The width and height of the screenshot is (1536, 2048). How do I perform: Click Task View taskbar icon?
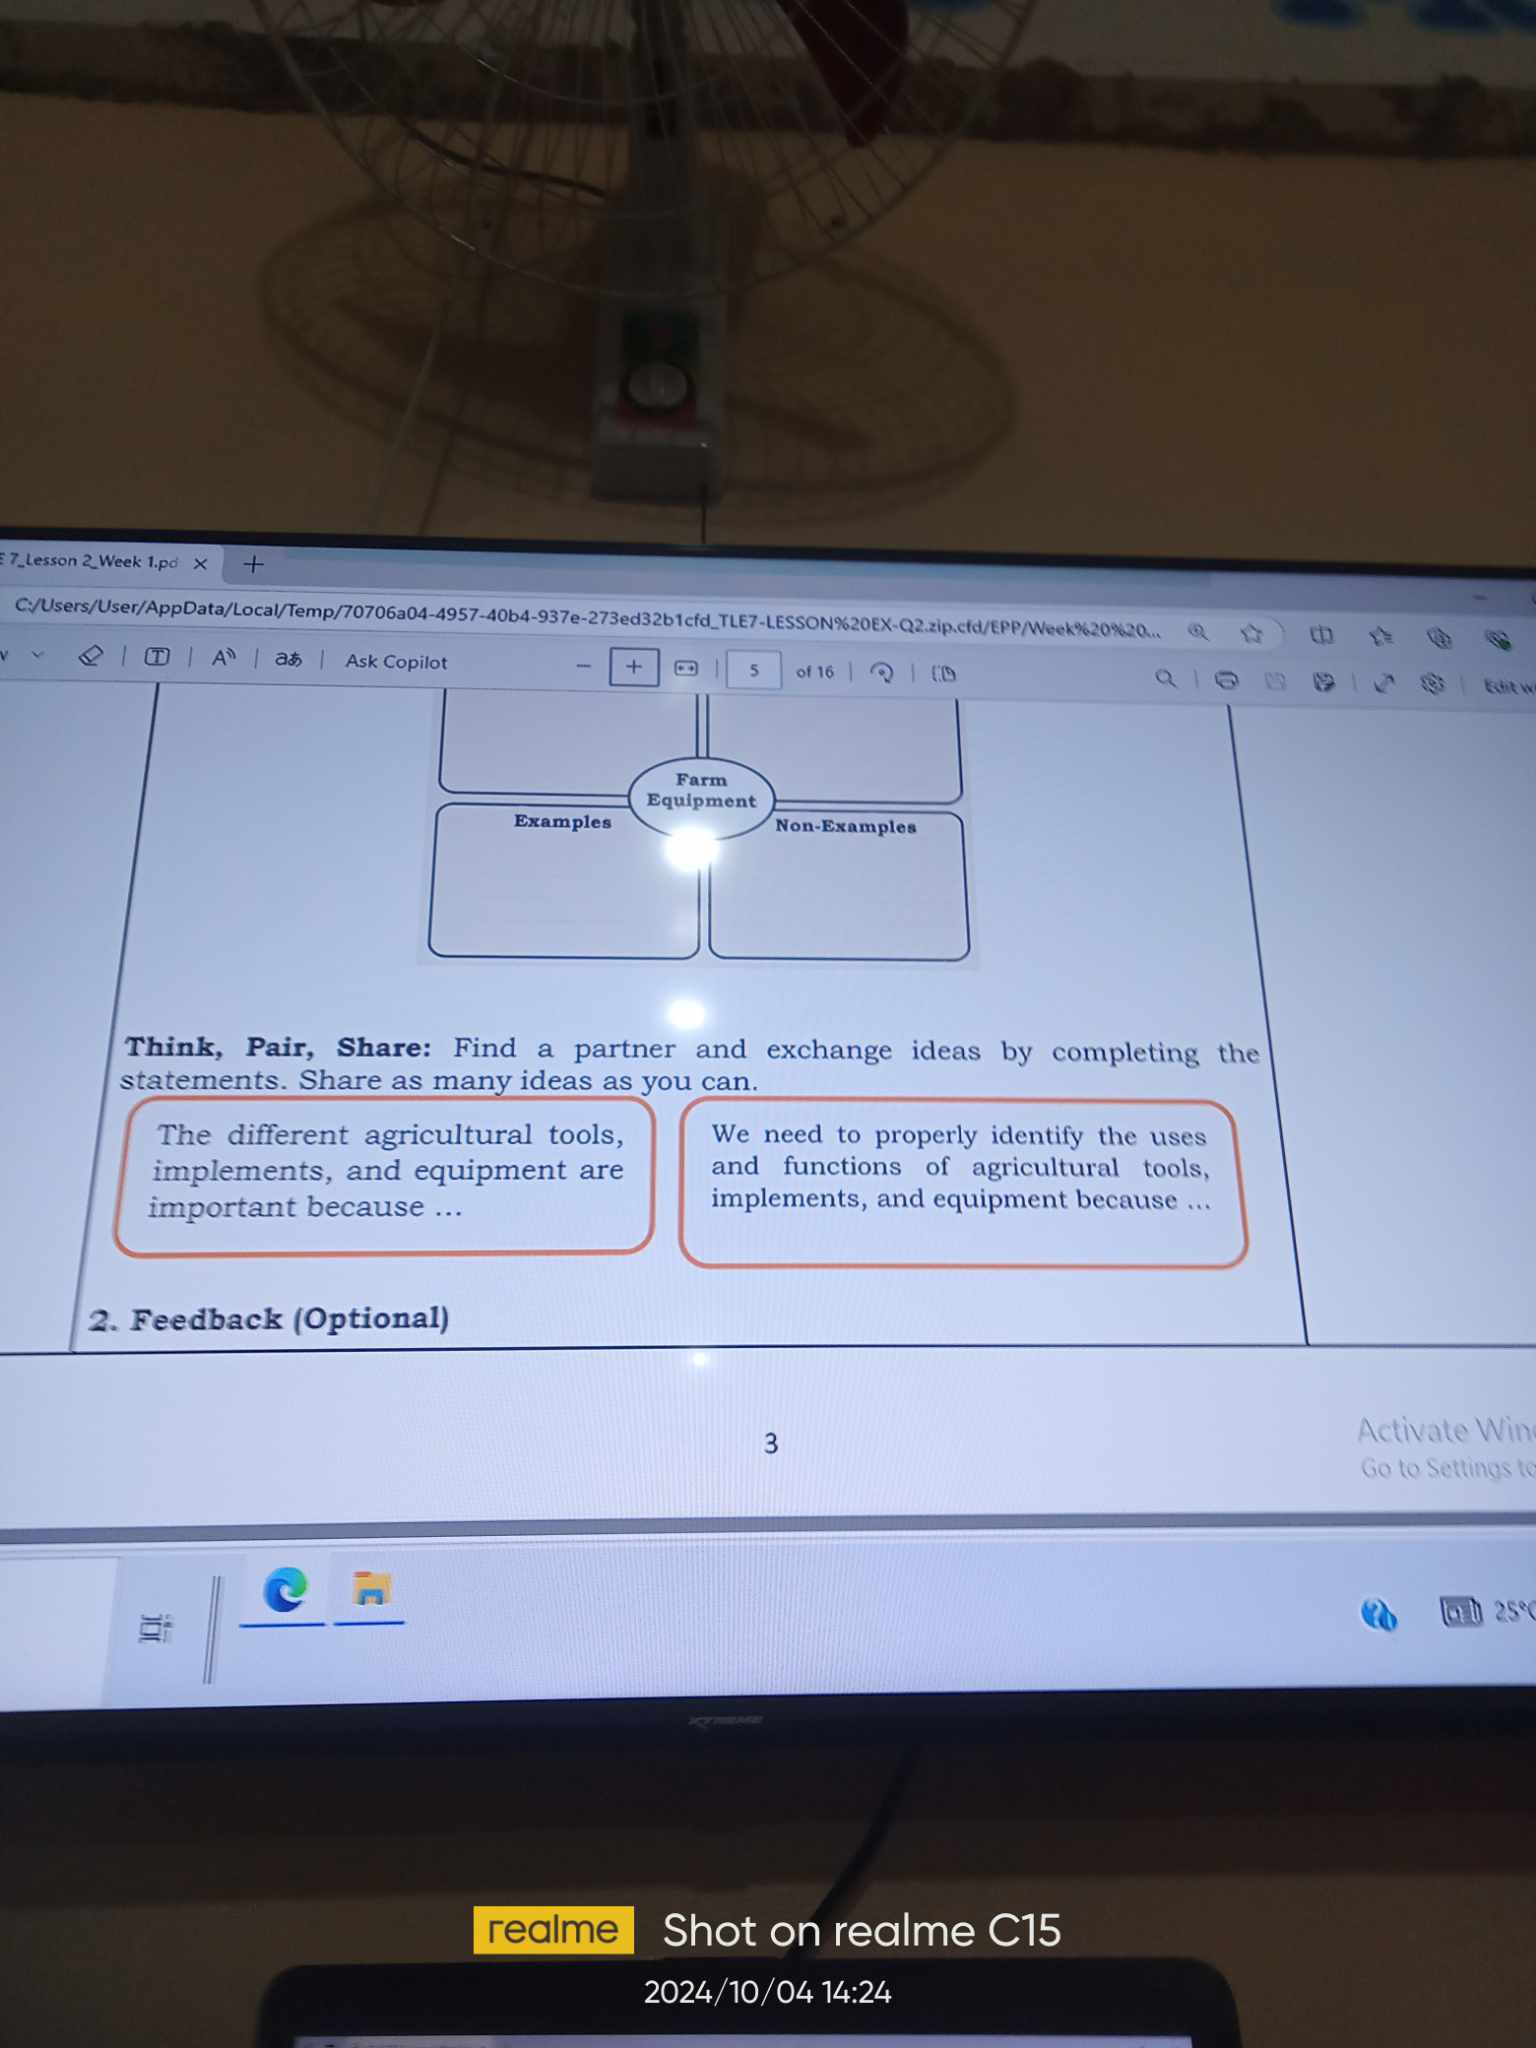(154, 1628)
